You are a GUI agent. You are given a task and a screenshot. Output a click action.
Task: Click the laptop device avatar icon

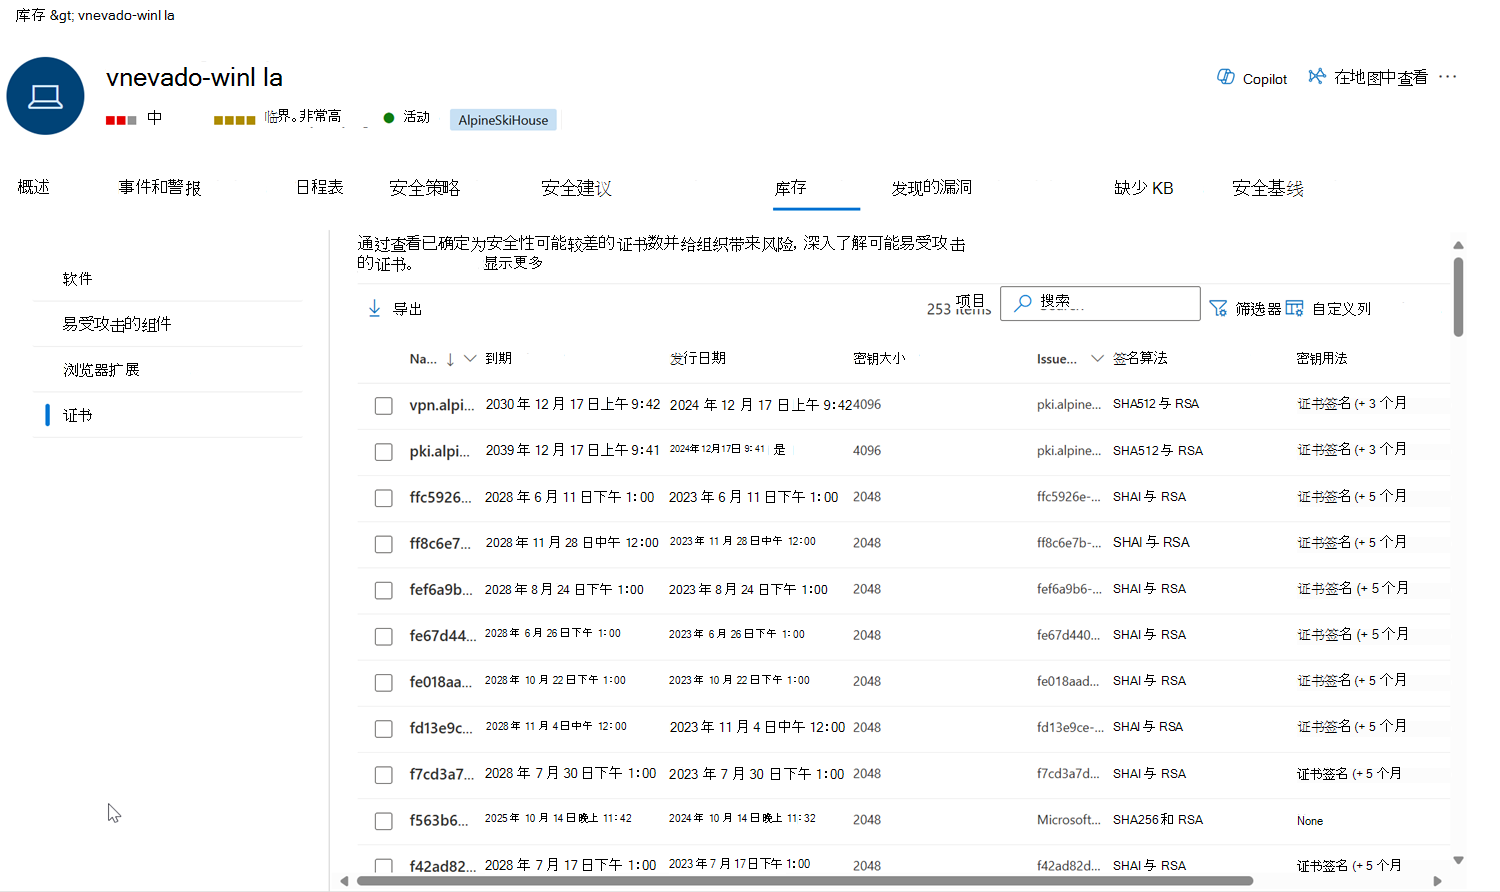(45, 96)
